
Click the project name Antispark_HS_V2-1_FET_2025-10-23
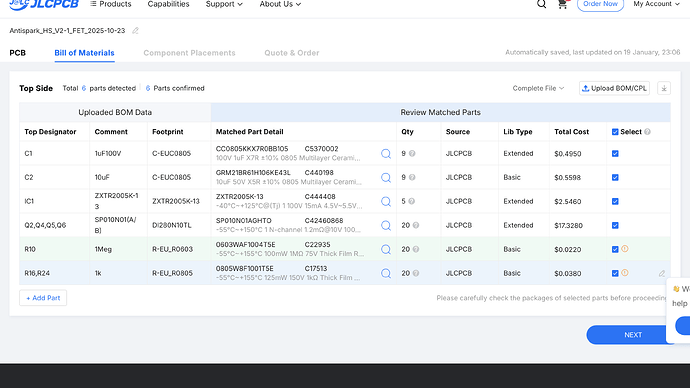click(x=67, y=30)
